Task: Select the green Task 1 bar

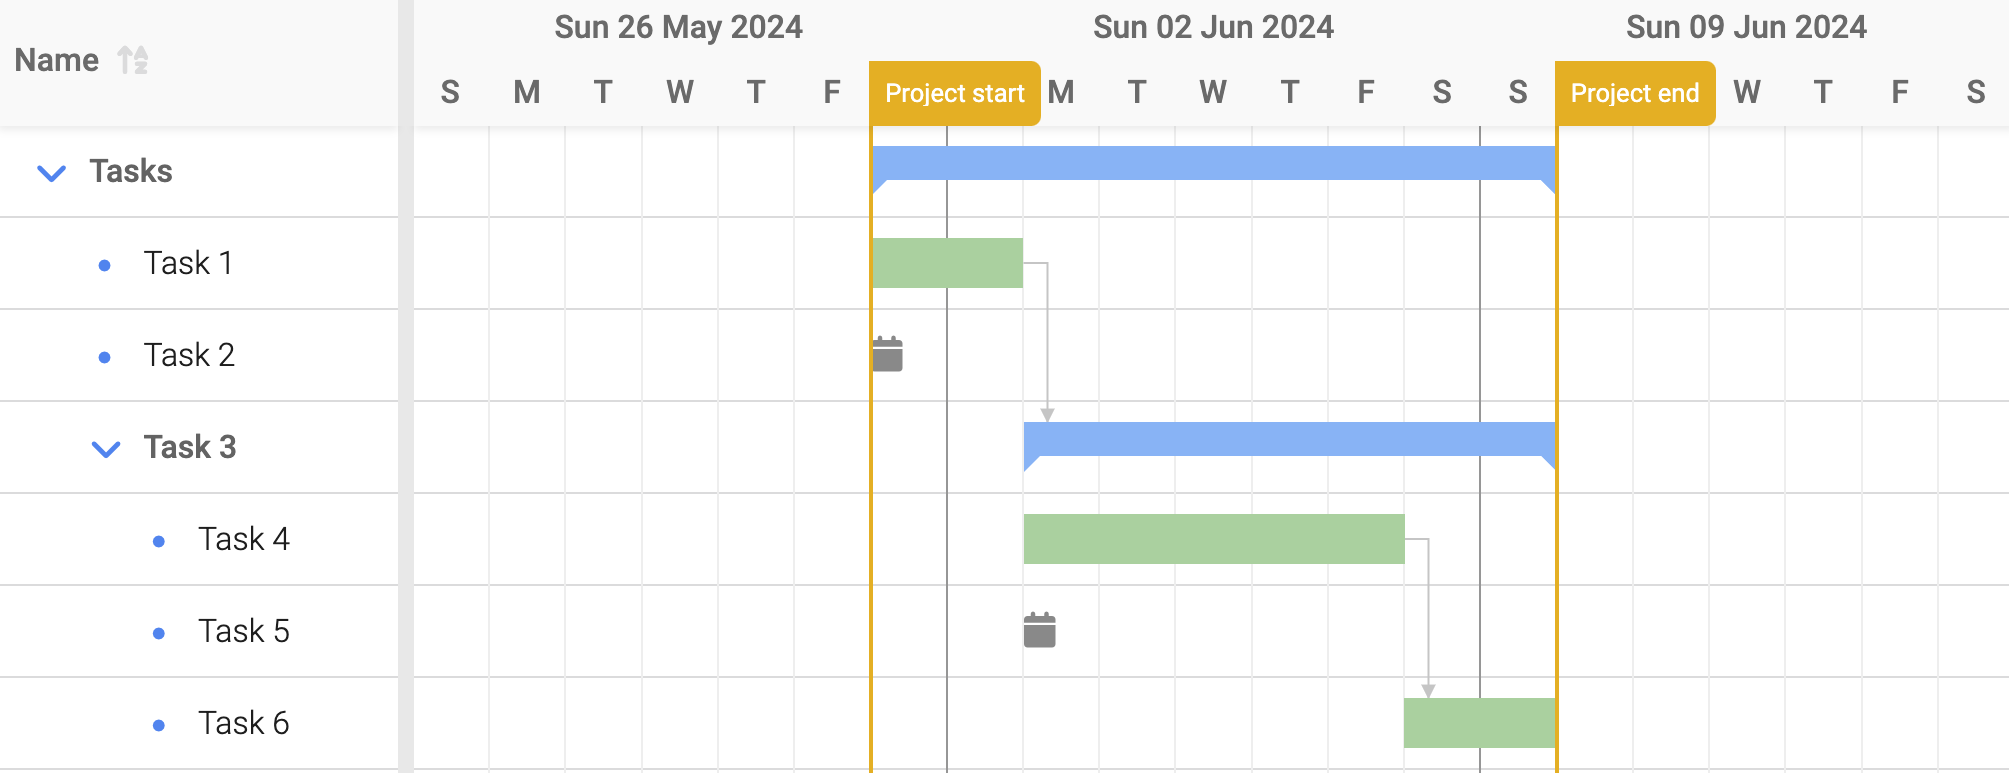Action: 947,263
